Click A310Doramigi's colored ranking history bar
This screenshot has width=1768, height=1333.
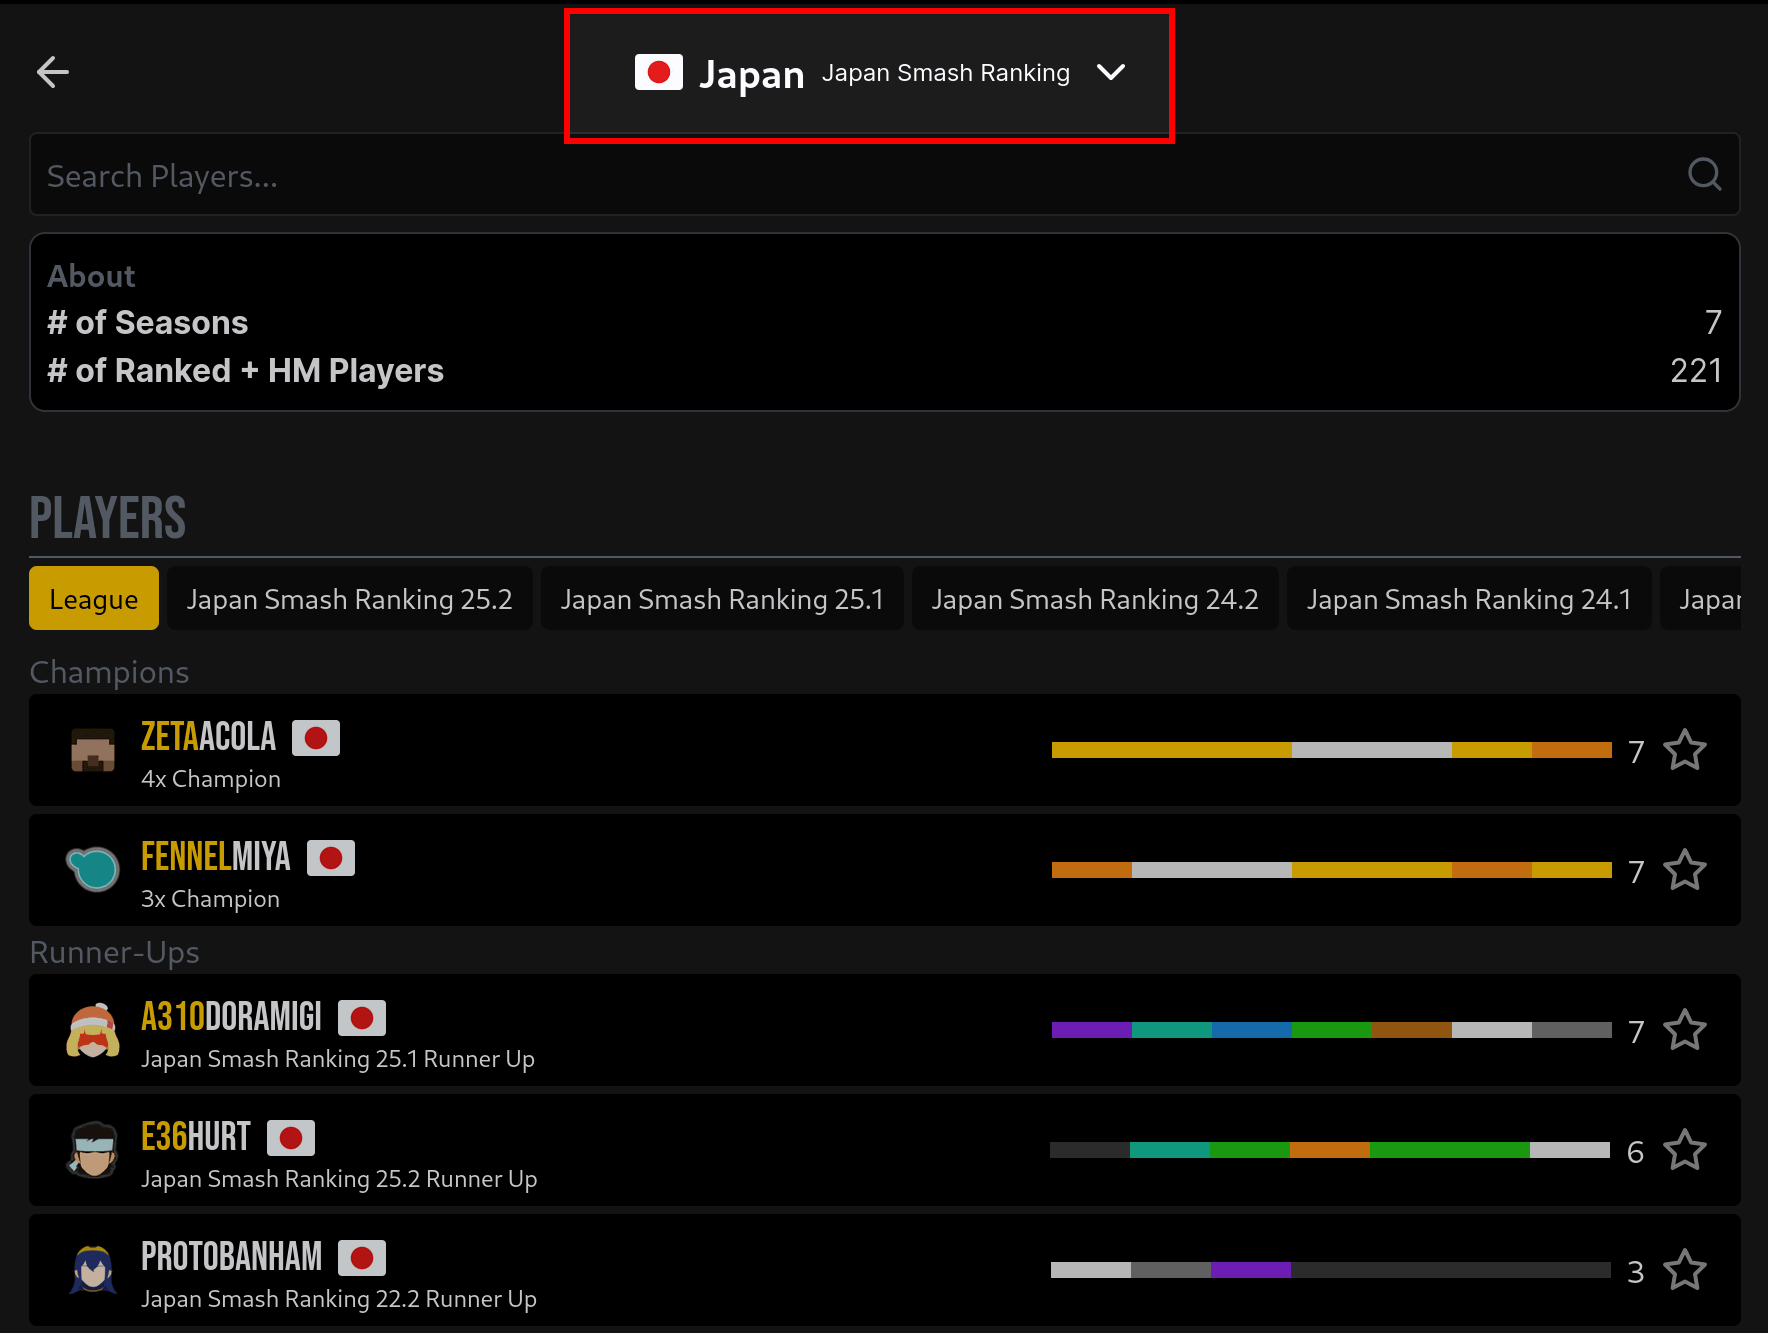(x=1331, y=1030)
